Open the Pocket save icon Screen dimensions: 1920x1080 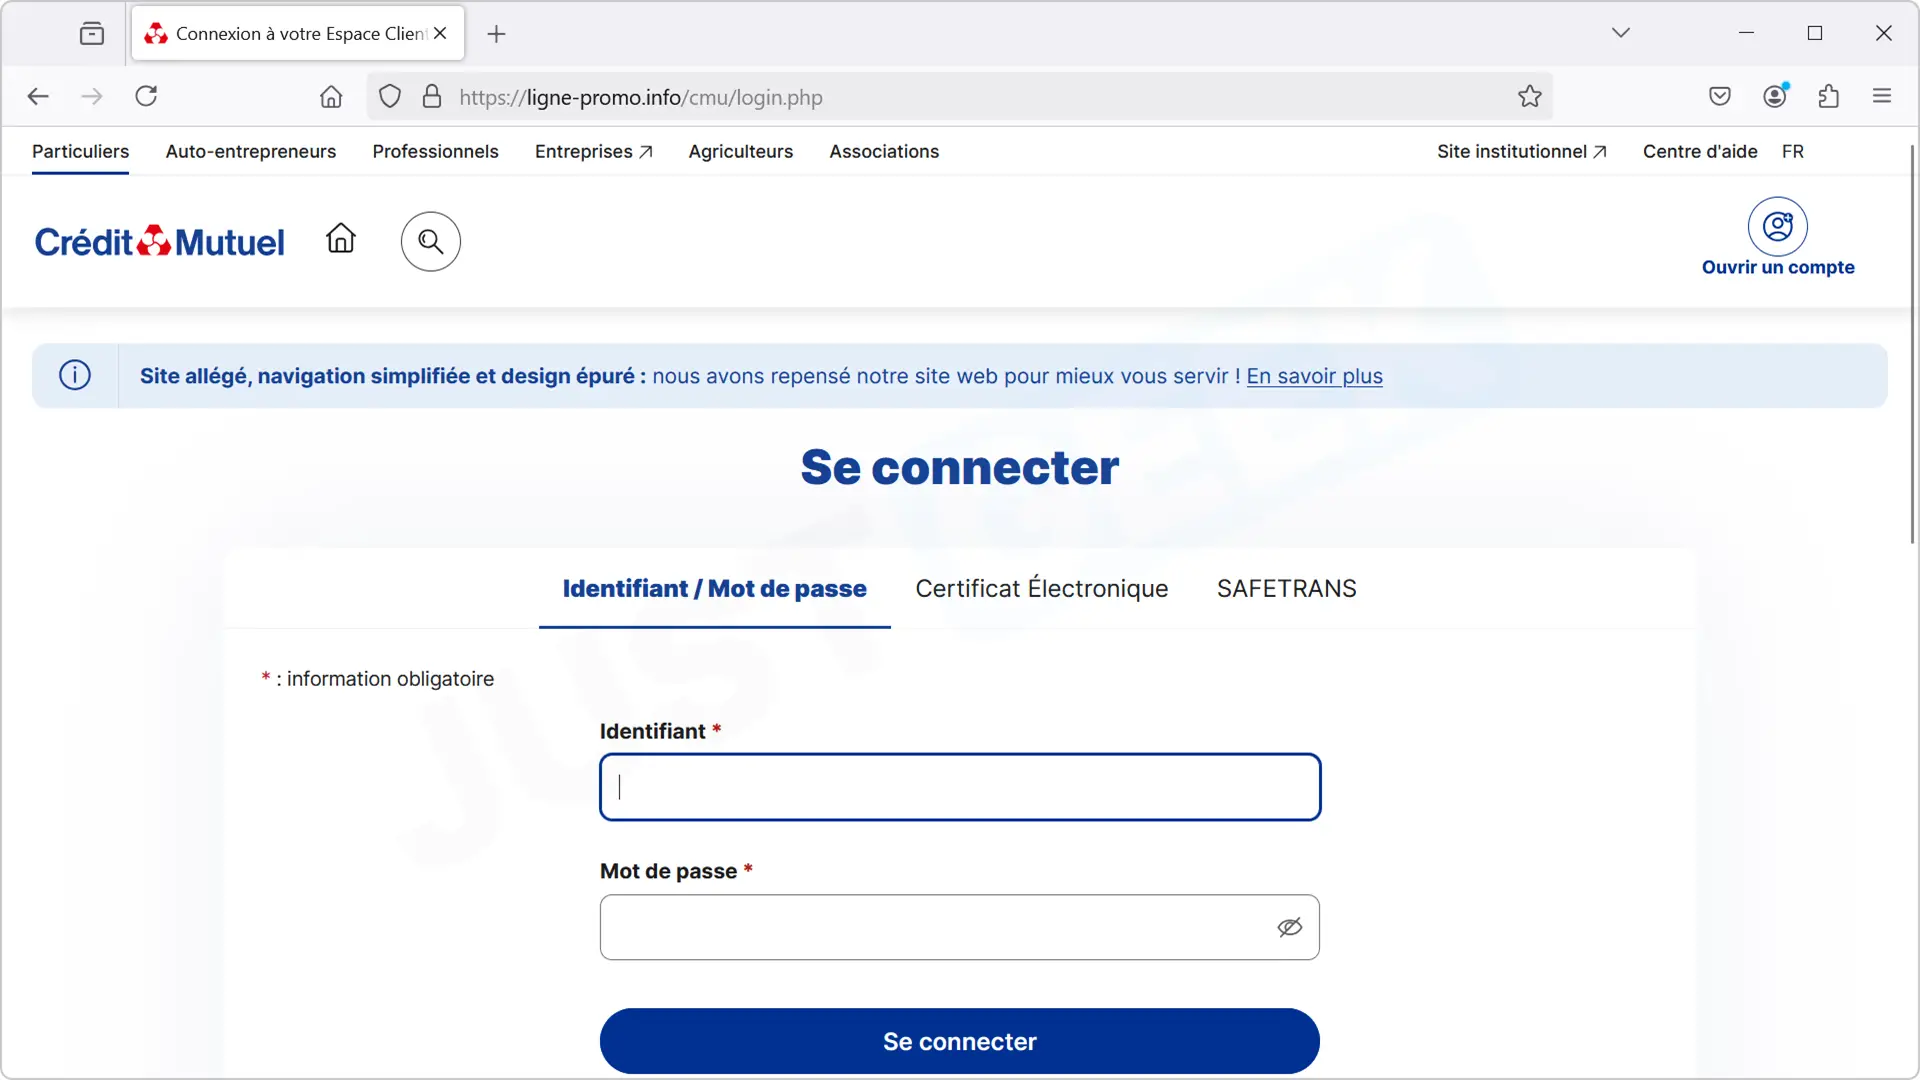tap(1720, 97)
